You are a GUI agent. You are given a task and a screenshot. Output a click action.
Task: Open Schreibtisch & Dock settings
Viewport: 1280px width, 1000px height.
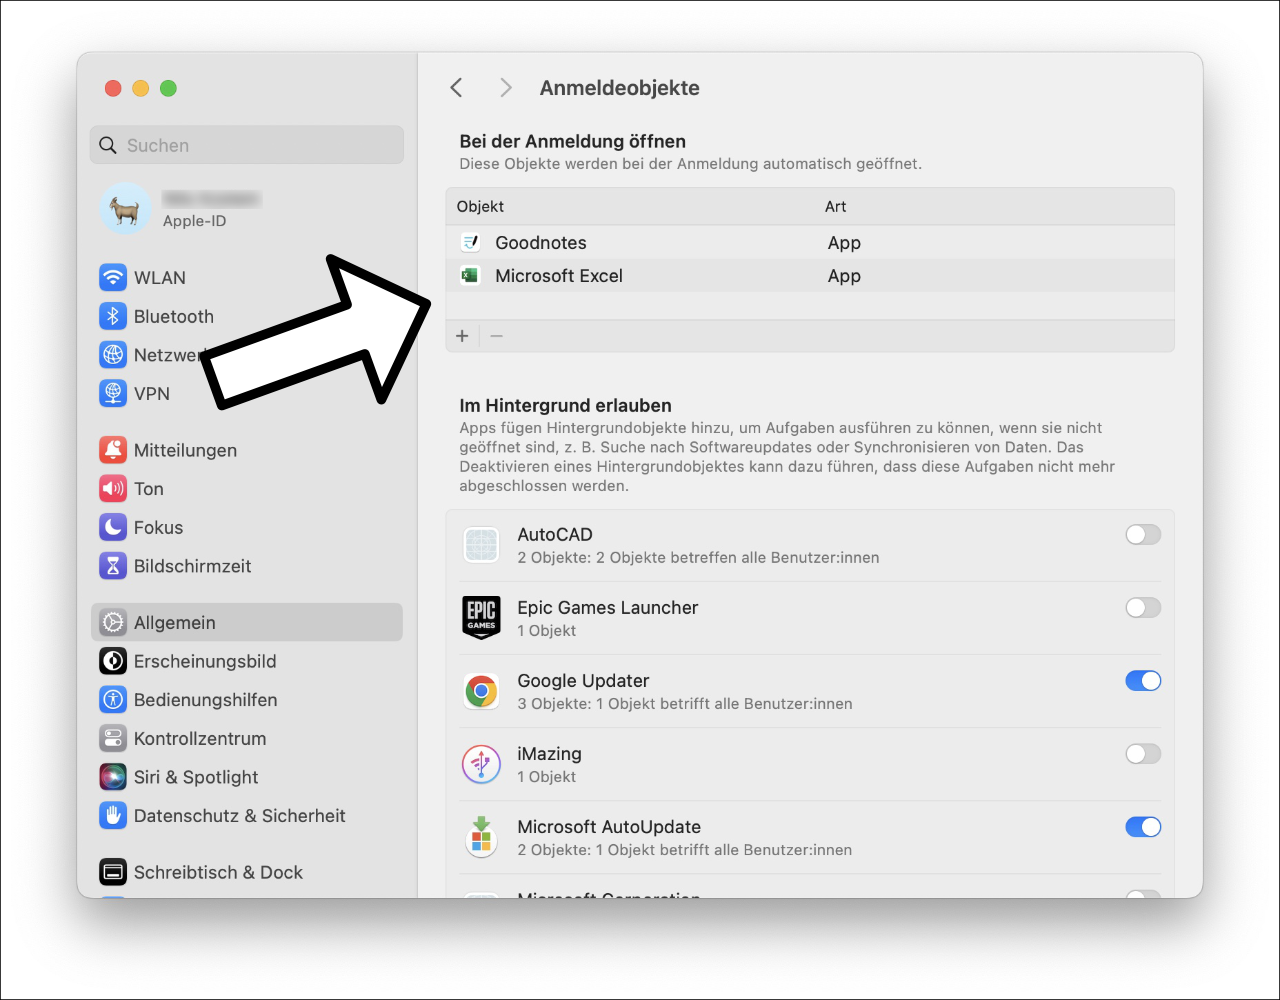pos(218,872)
